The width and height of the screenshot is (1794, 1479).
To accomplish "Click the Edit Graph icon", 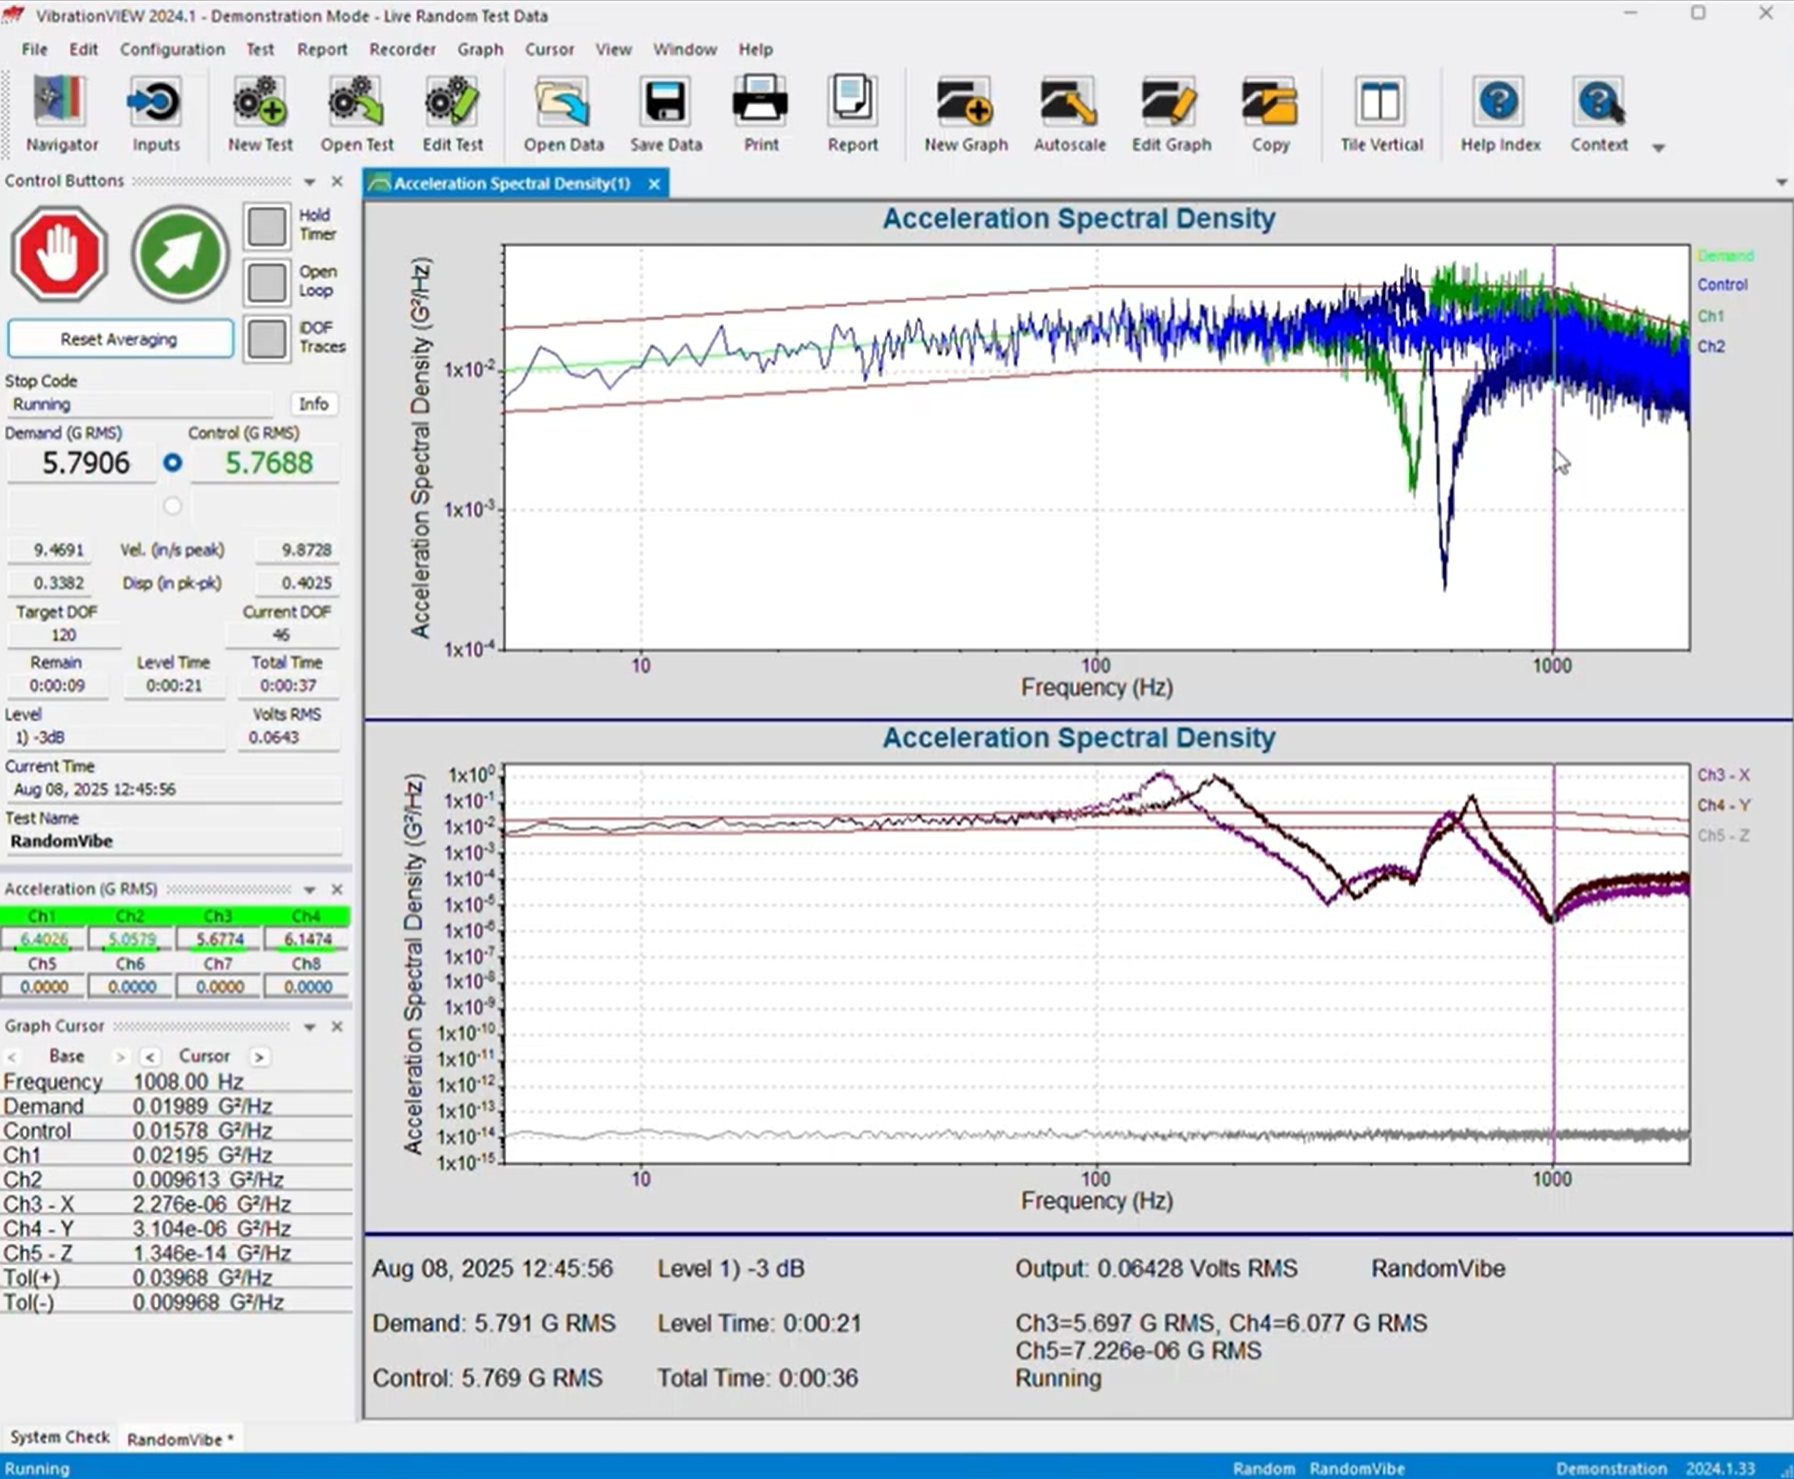I will click(1171, 114).
